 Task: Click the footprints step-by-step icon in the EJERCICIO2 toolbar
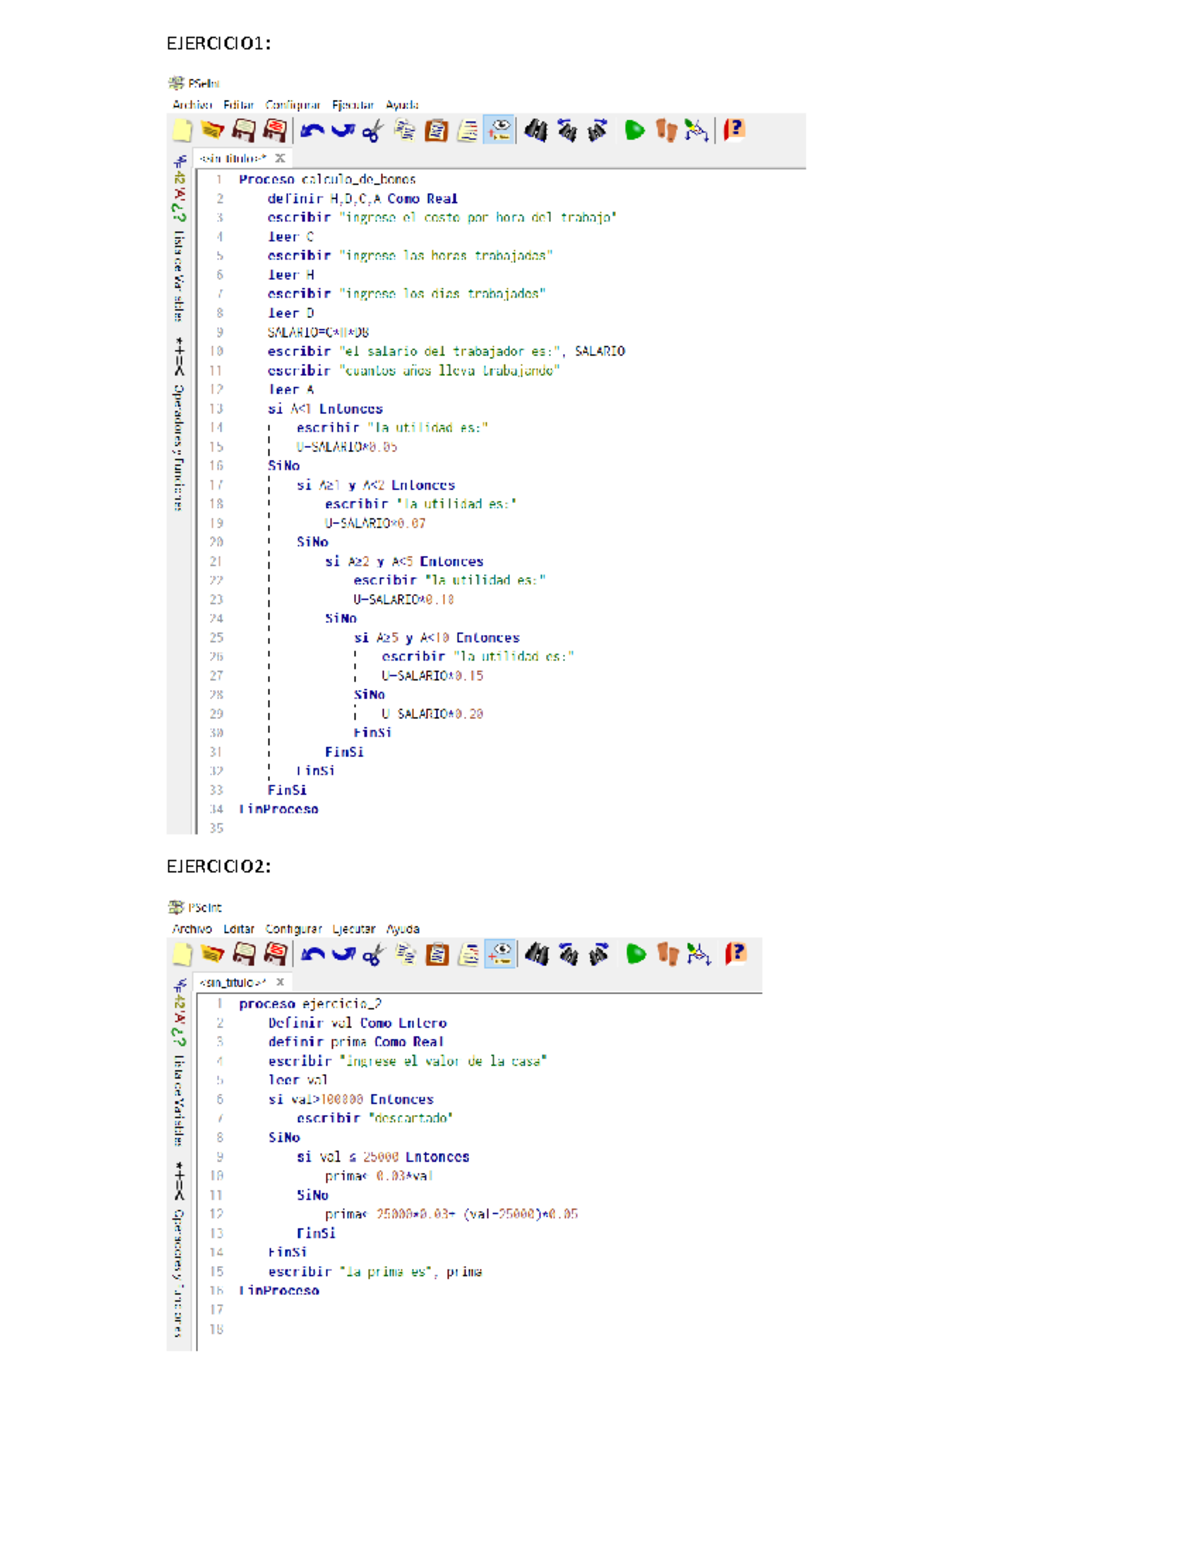(667, 955)
